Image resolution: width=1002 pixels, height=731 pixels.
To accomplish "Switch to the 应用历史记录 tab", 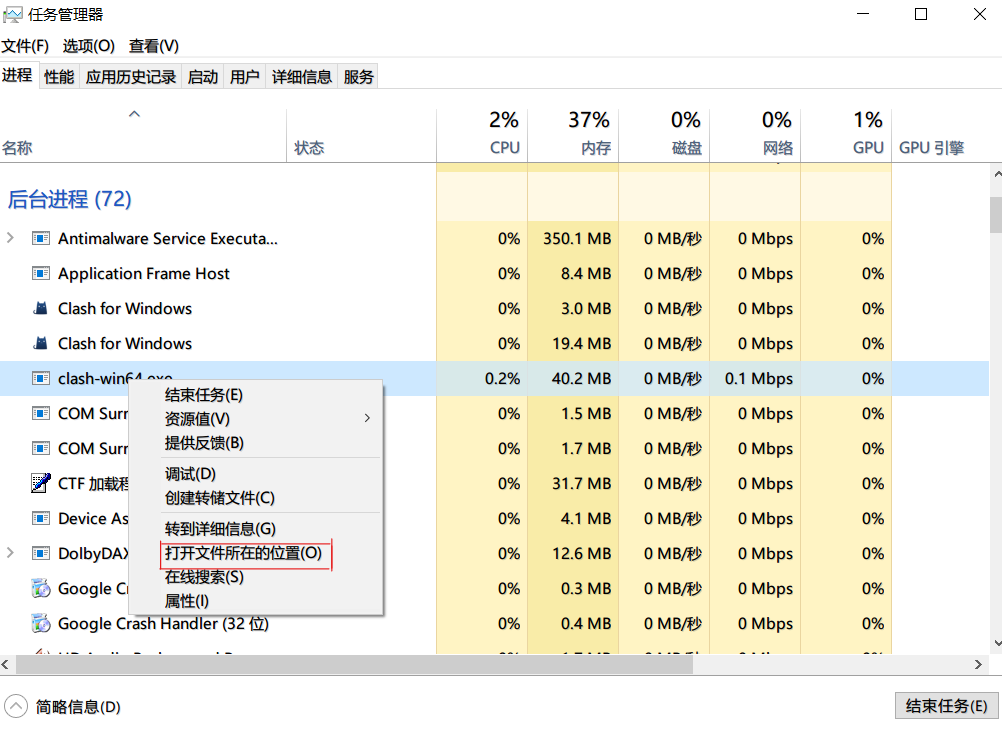I will coord(131,77).
